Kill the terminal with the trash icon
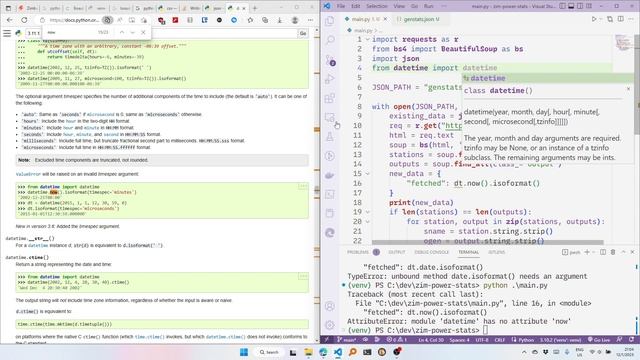Viewport: 640px width, 360px height. [613, 252]
